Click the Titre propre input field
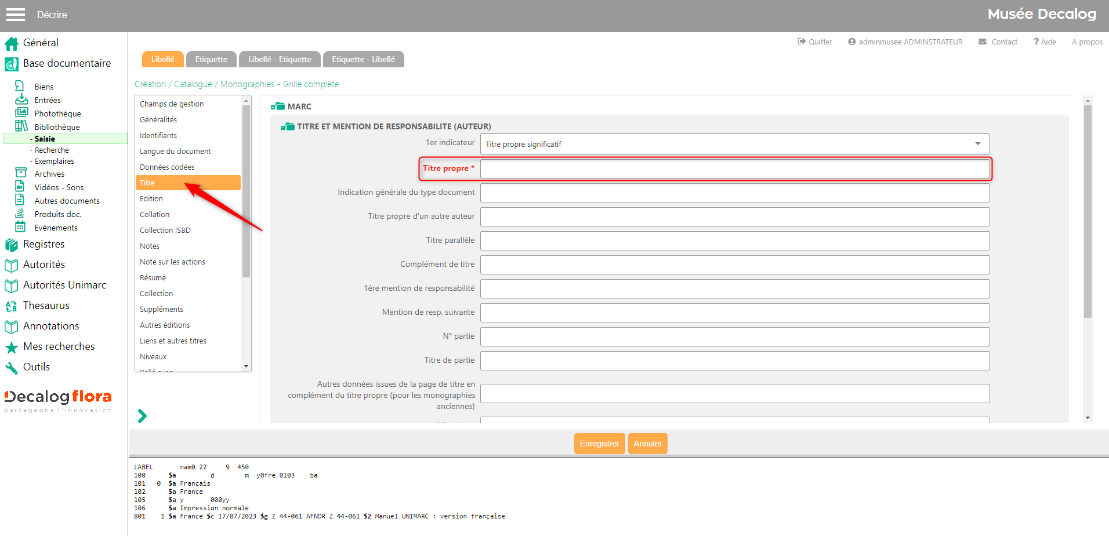The image size is (1109, 536). tap(735, 169)
